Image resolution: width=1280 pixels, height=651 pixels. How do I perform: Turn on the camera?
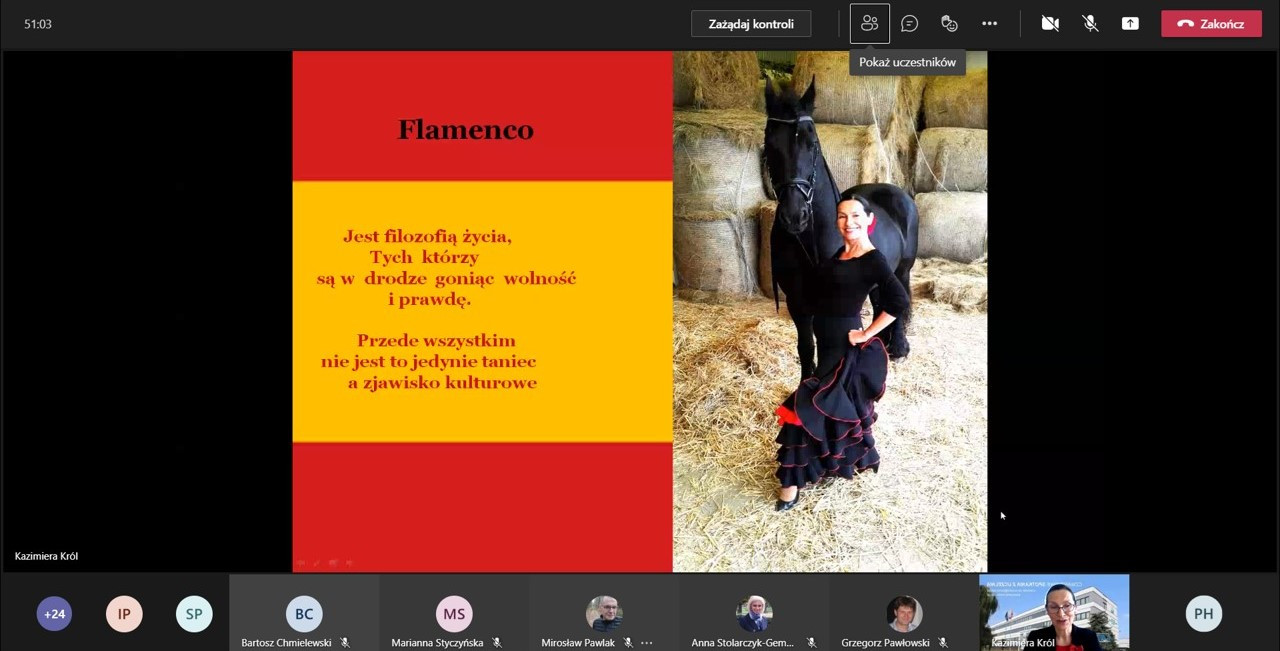pos(1050,24)
